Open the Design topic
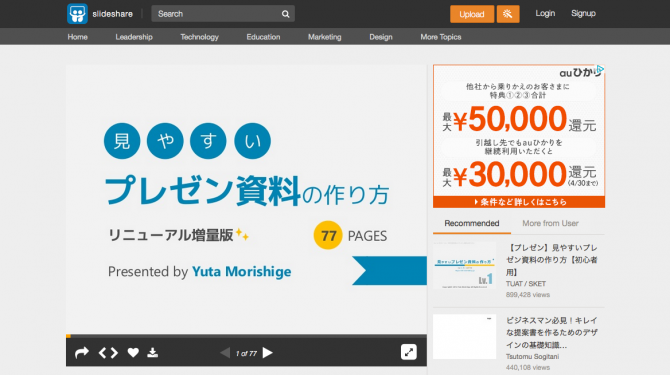This screenshot has height=375, width=670. pos(381,37)
